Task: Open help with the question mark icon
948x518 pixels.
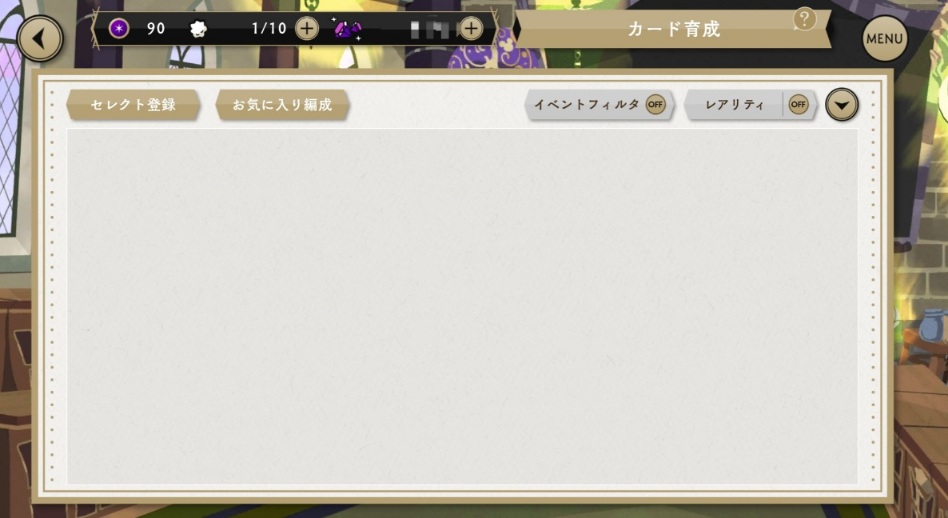Action: click(x=804, y=19)
